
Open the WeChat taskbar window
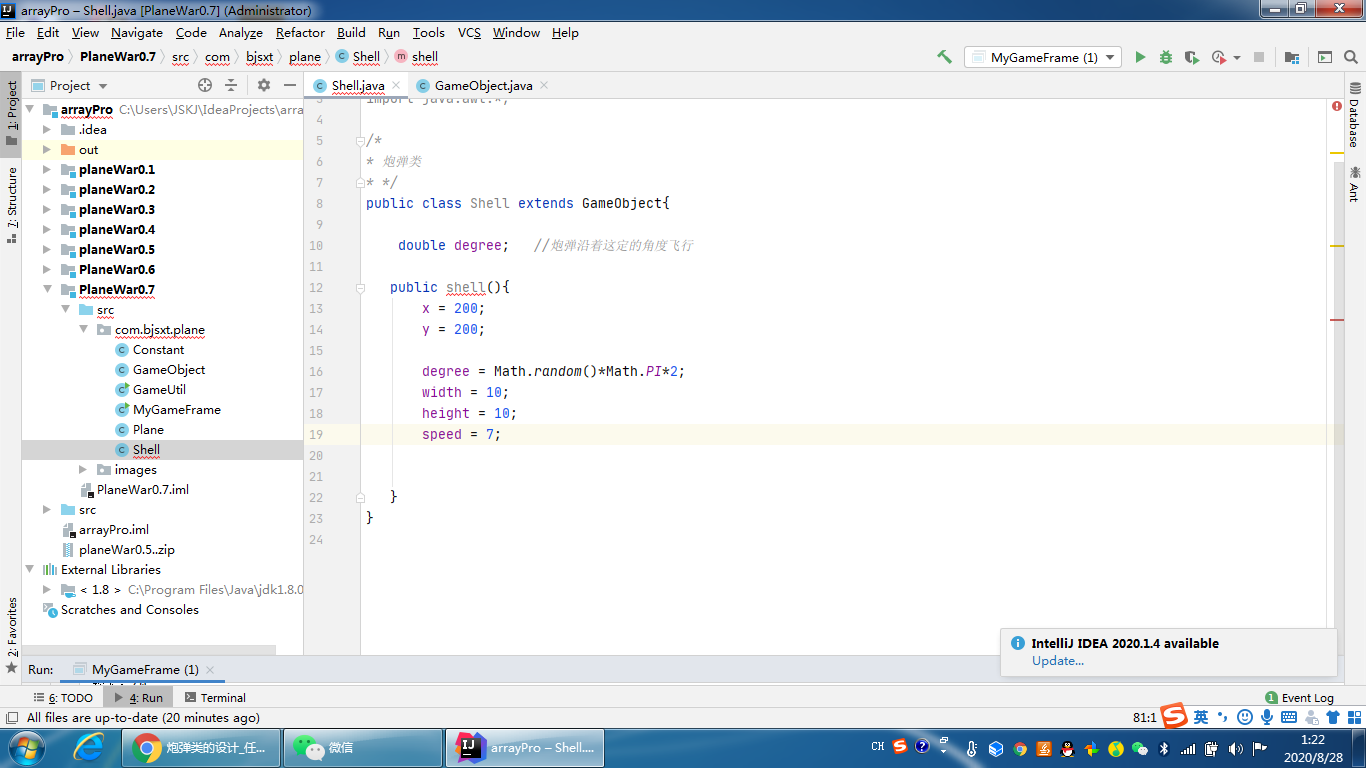click(x=363, y=747)
